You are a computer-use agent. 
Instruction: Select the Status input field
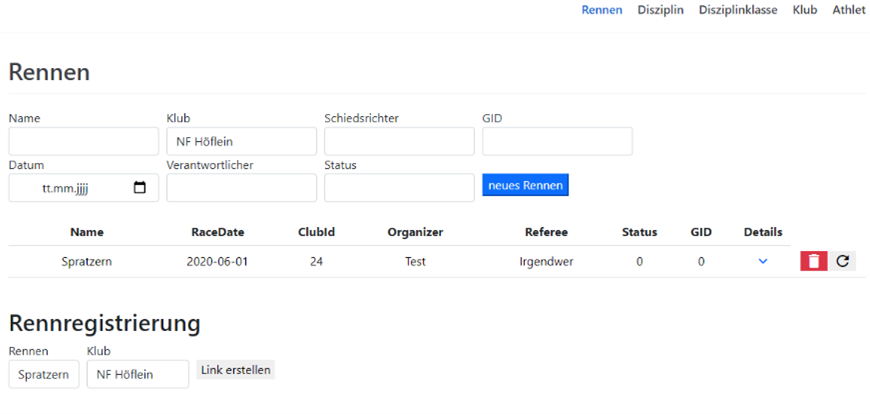click(x=399, y=188)
